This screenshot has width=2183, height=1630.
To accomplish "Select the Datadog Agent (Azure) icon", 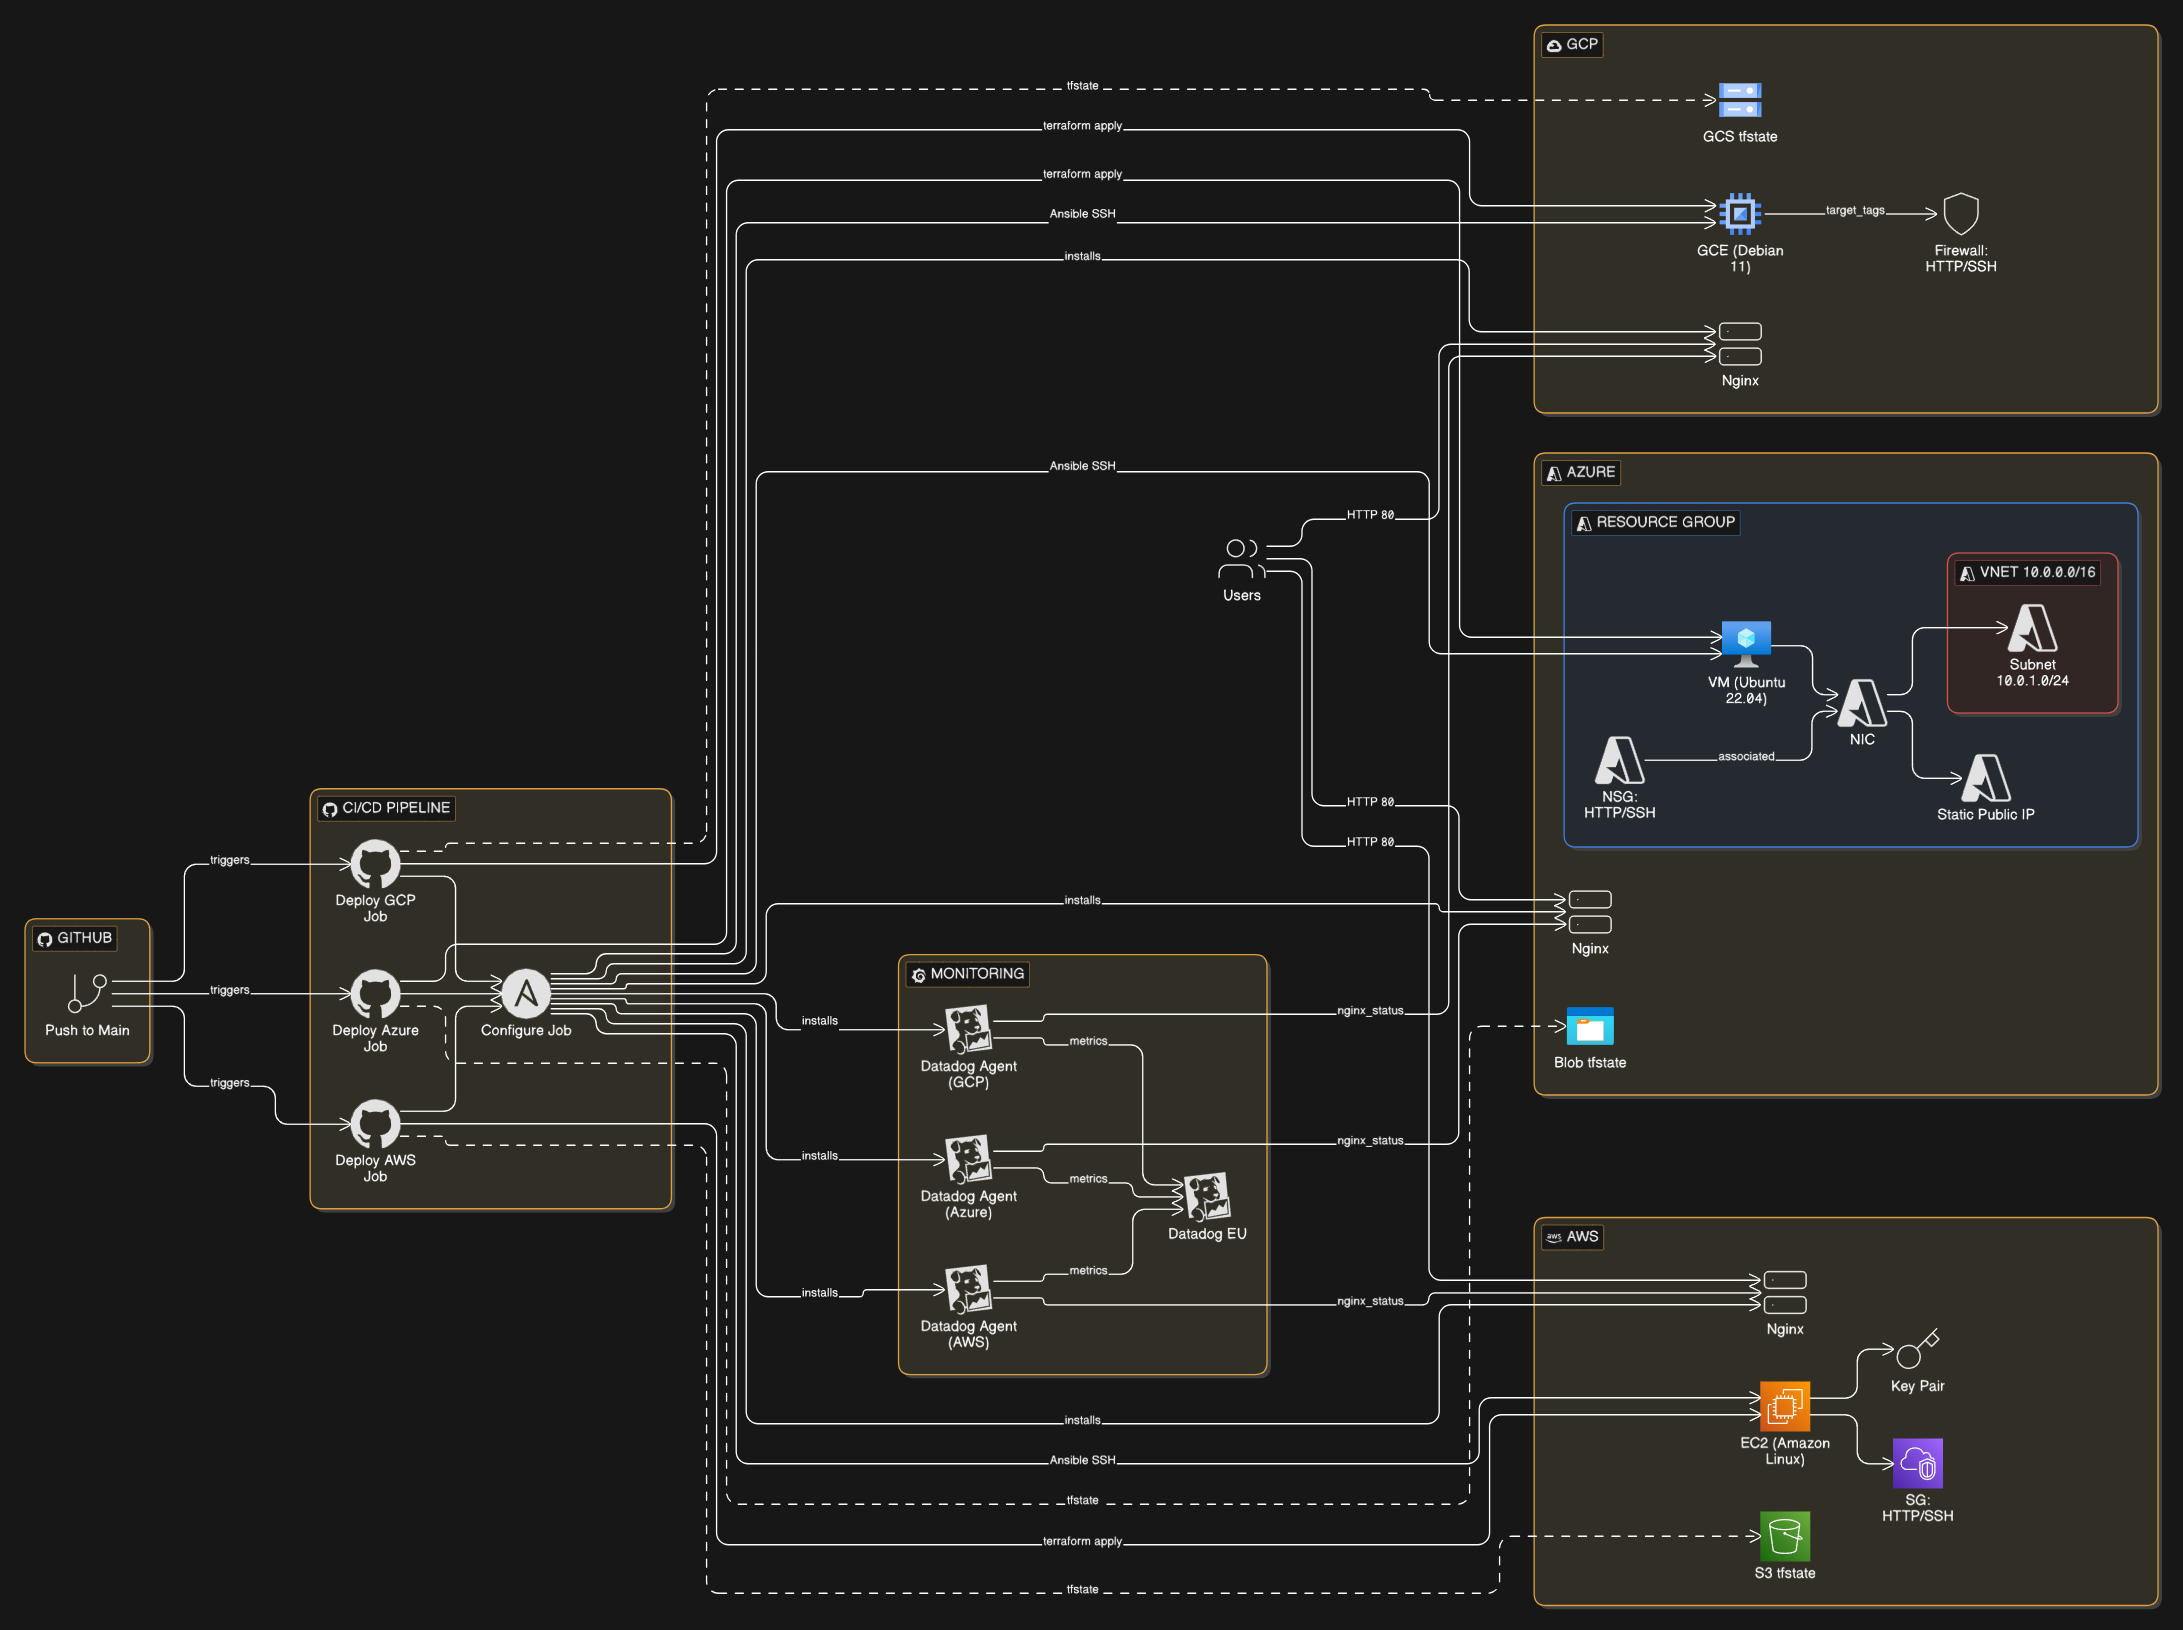I will (969, 1160).
